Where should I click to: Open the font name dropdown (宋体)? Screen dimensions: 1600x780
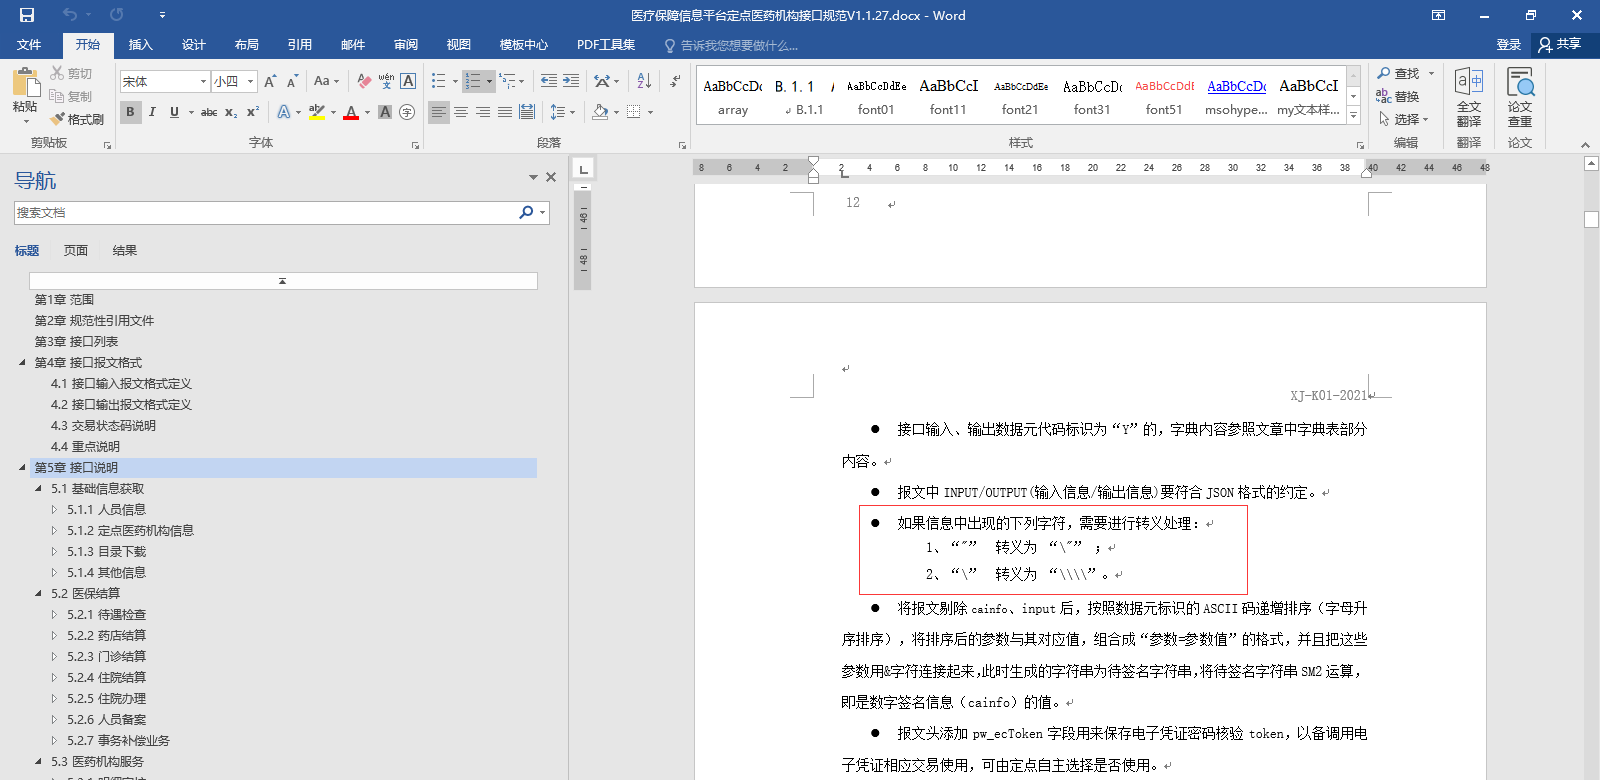(x=203, y=82)
